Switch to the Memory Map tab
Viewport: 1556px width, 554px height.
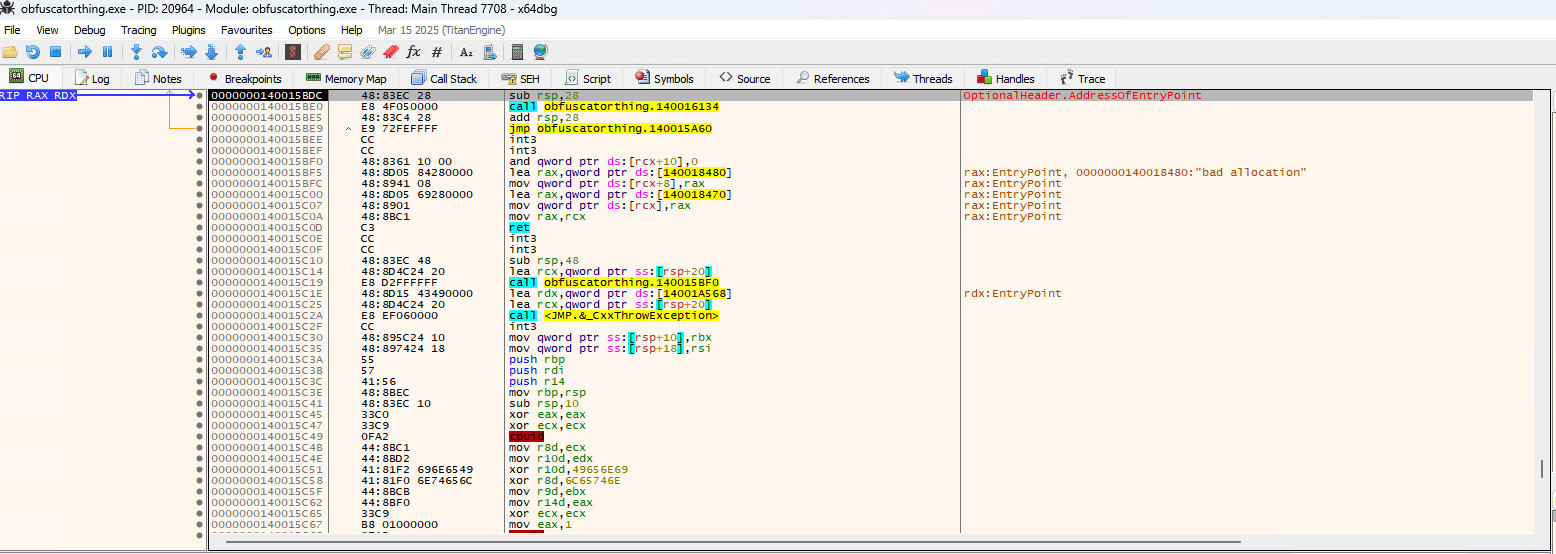346,78
